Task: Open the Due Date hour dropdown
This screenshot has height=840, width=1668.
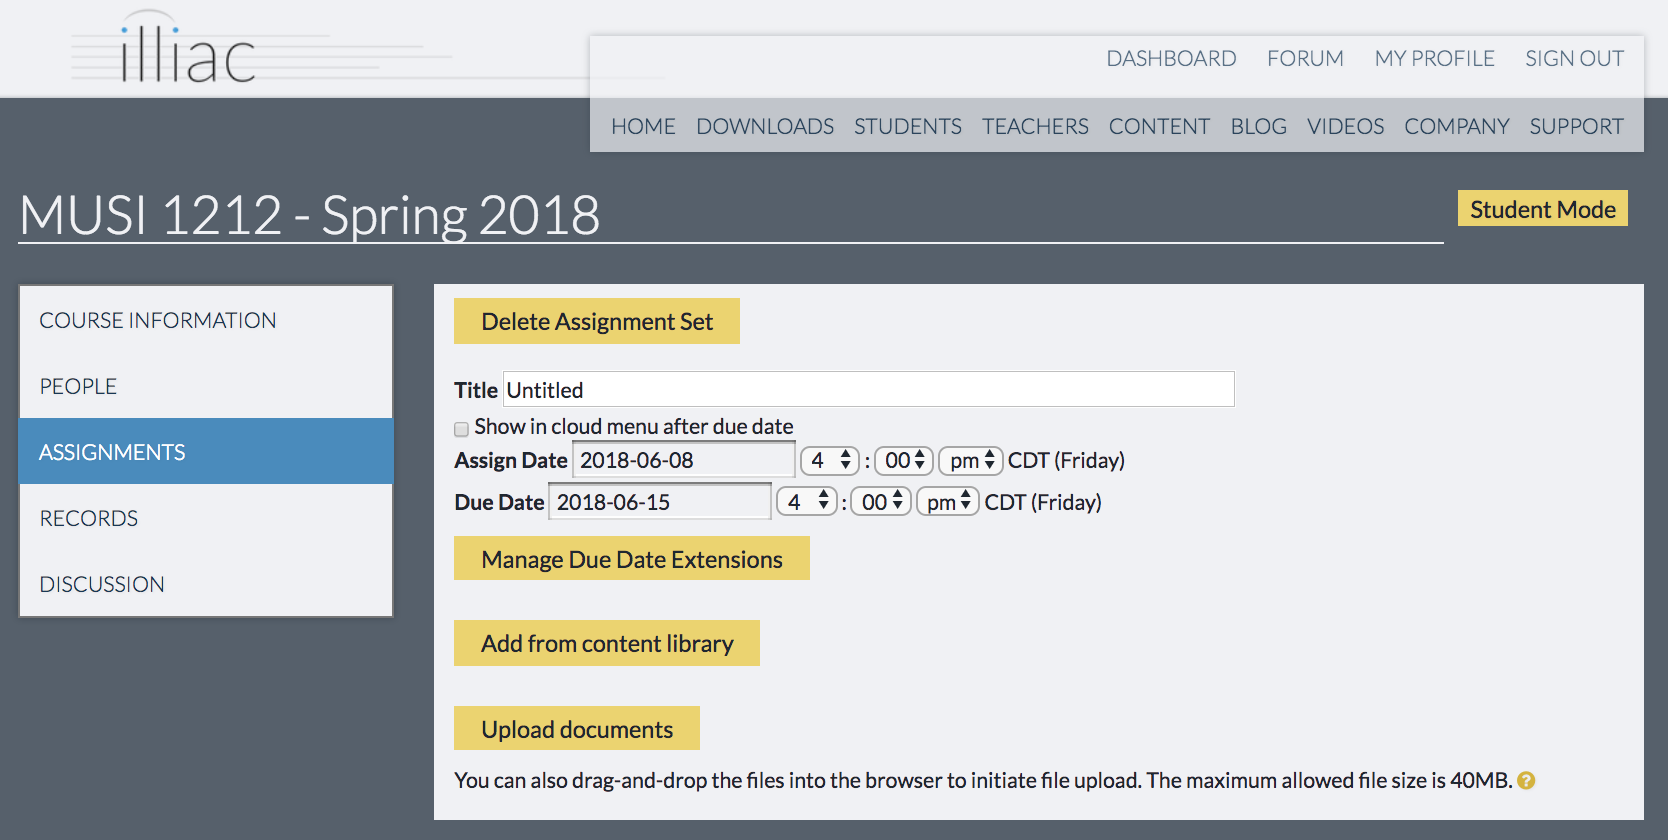Action: 806,502
